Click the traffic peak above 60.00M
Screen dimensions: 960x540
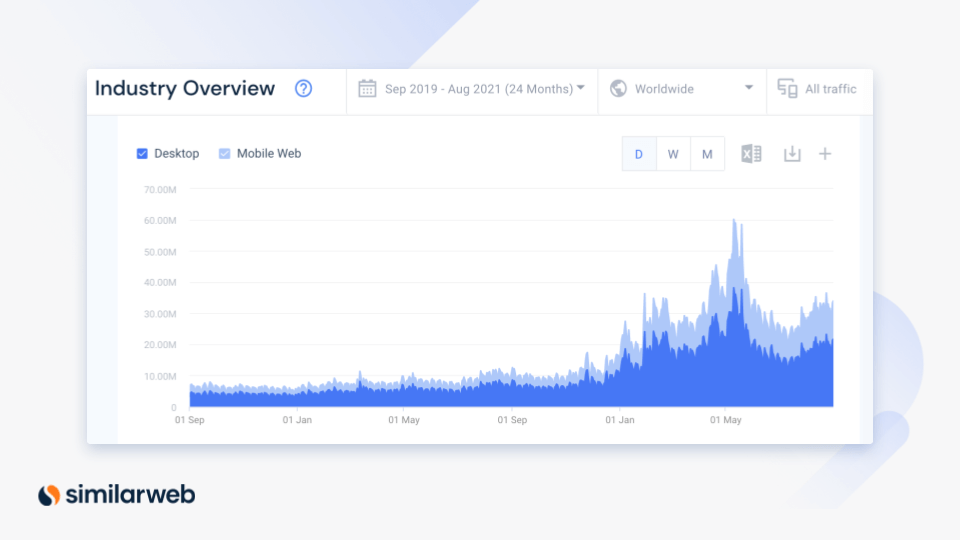point(734,222)
